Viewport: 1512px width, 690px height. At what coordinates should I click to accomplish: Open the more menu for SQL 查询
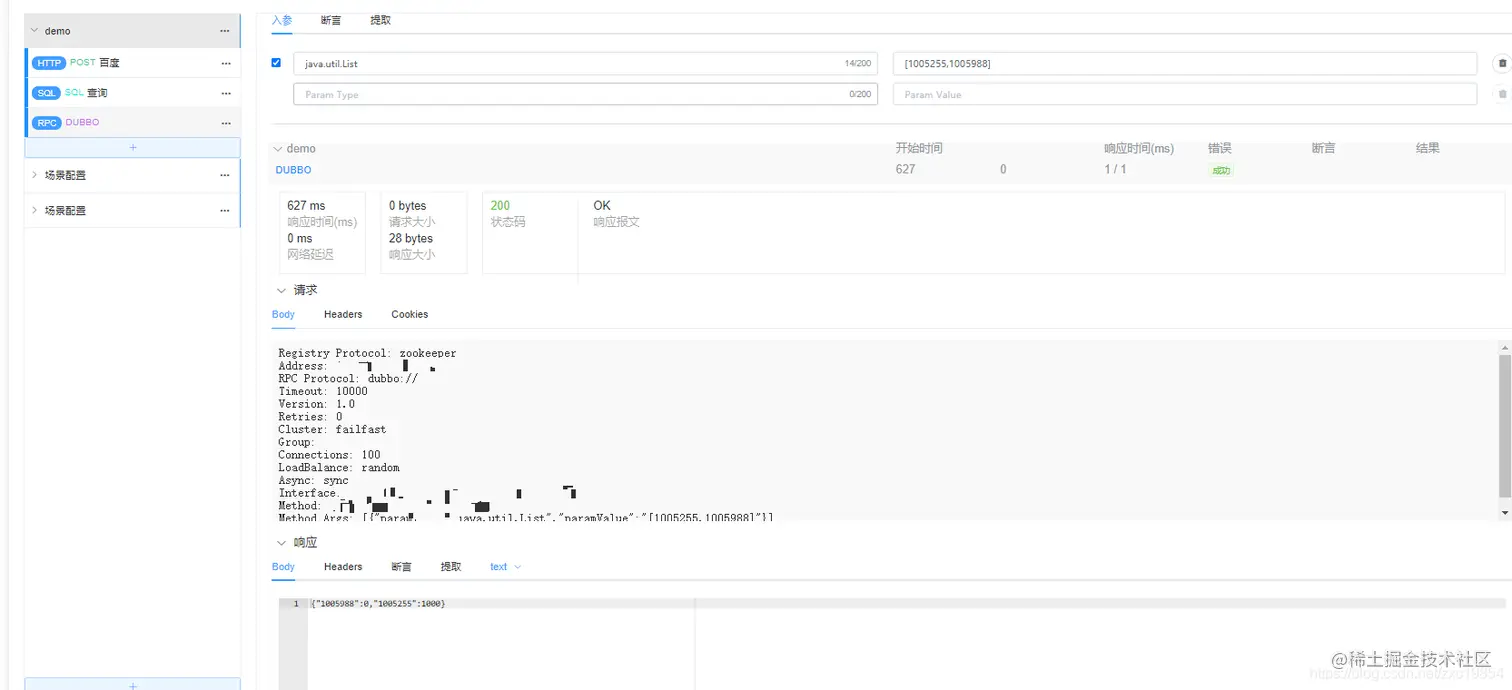click(x=225, y=93)
